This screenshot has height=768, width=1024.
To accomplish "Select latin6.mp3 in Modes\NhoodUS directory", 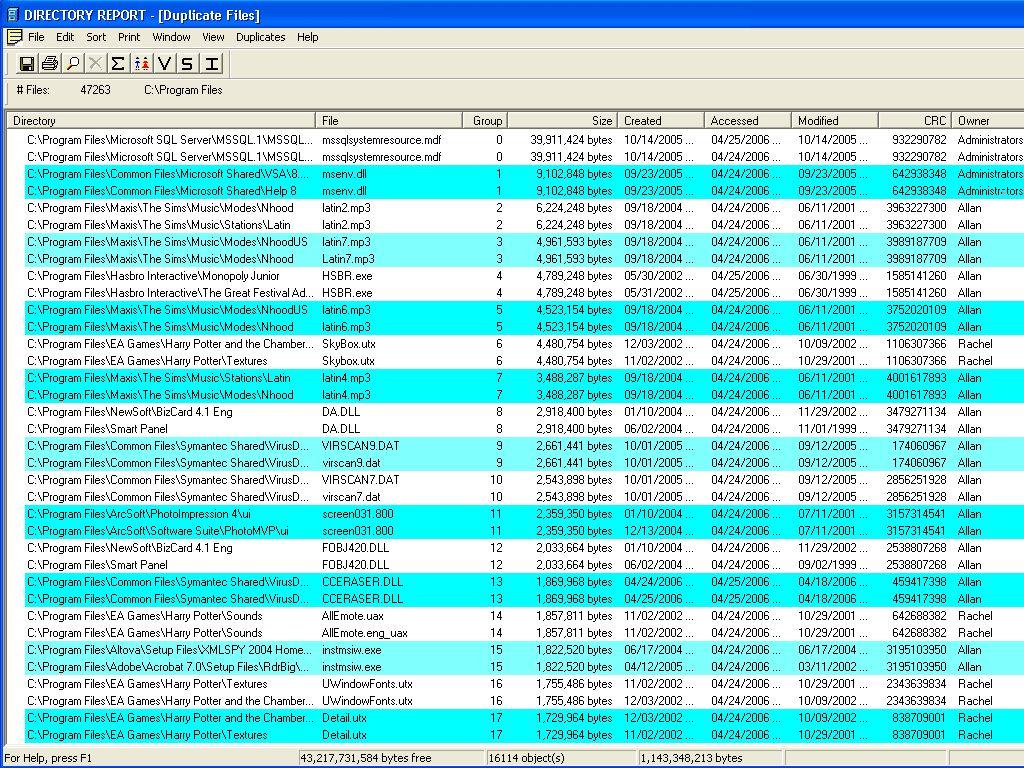I will 524,310.
